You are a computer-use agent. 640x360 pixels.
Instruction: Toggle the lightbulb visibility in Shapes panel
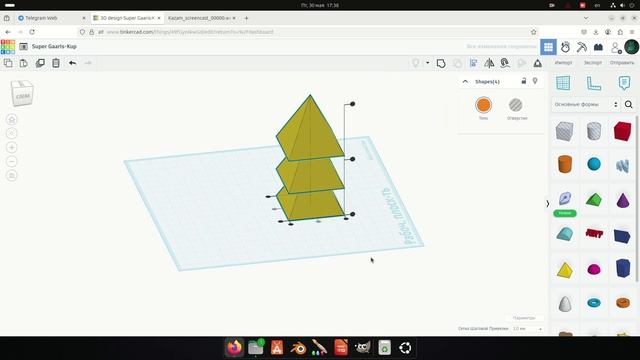point(535,81)
